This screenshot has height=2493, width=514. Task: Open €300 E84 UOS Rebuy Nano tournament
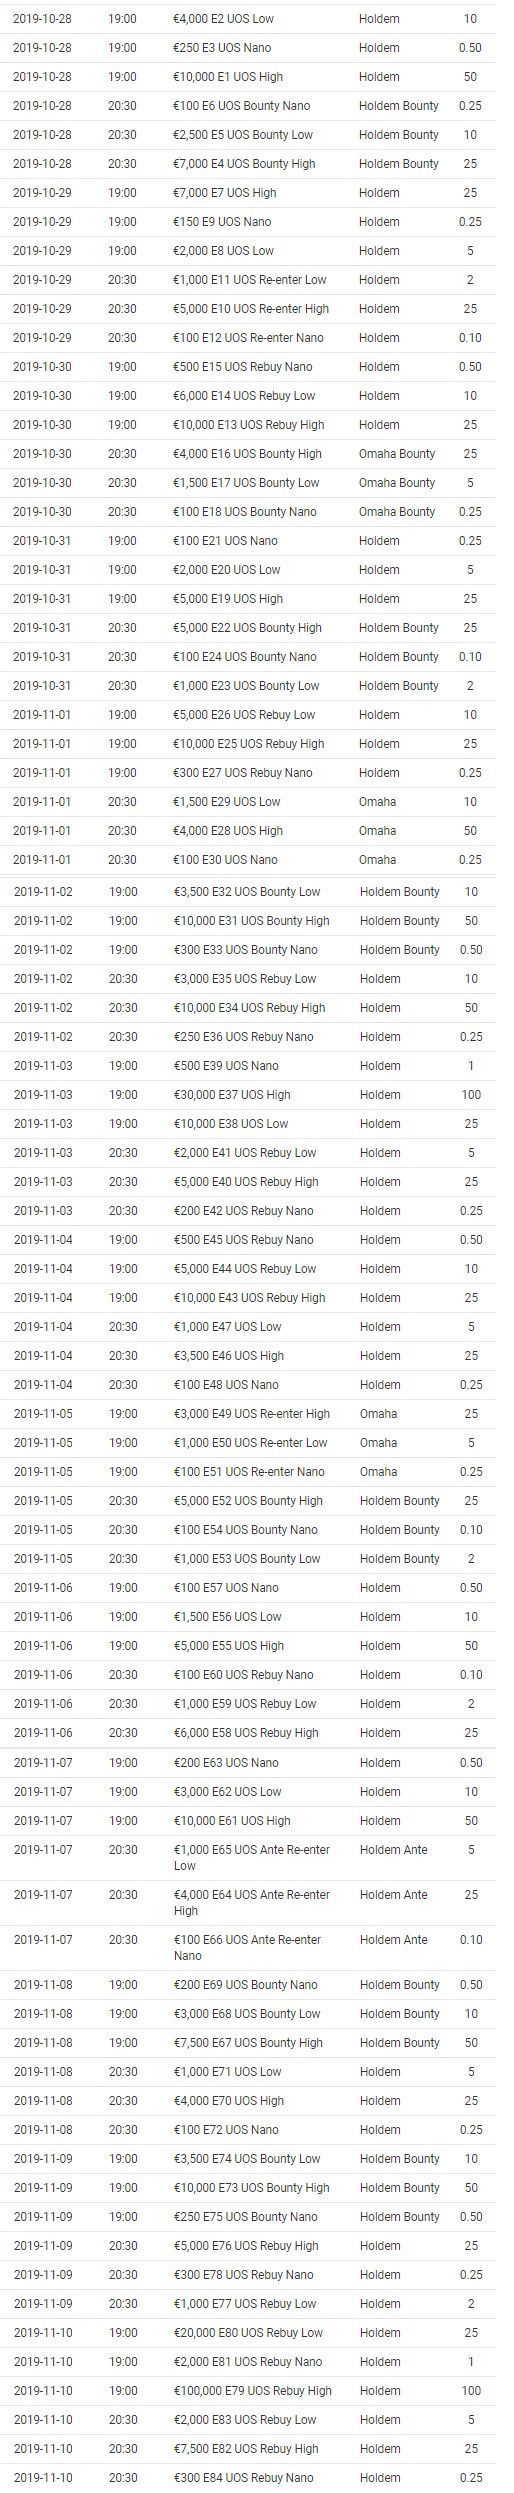[x=244, y=2478]
